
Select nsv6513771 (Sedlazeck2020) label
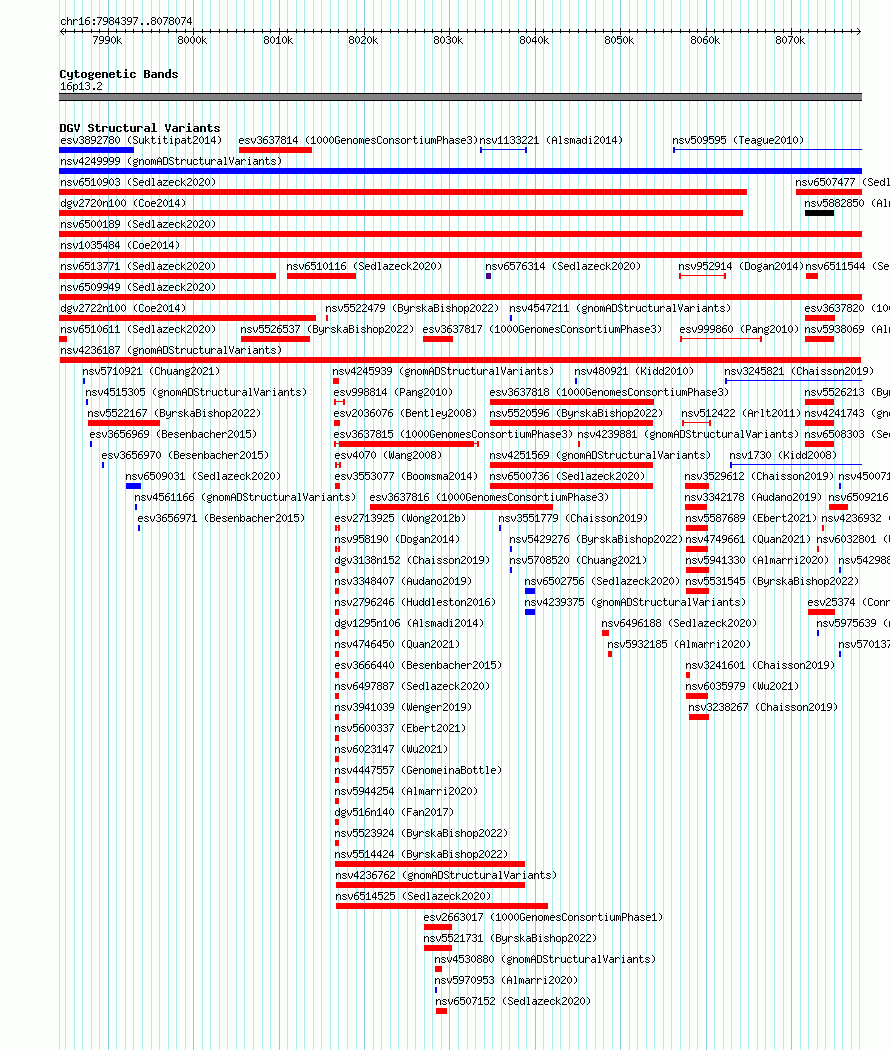pos(138,266)
